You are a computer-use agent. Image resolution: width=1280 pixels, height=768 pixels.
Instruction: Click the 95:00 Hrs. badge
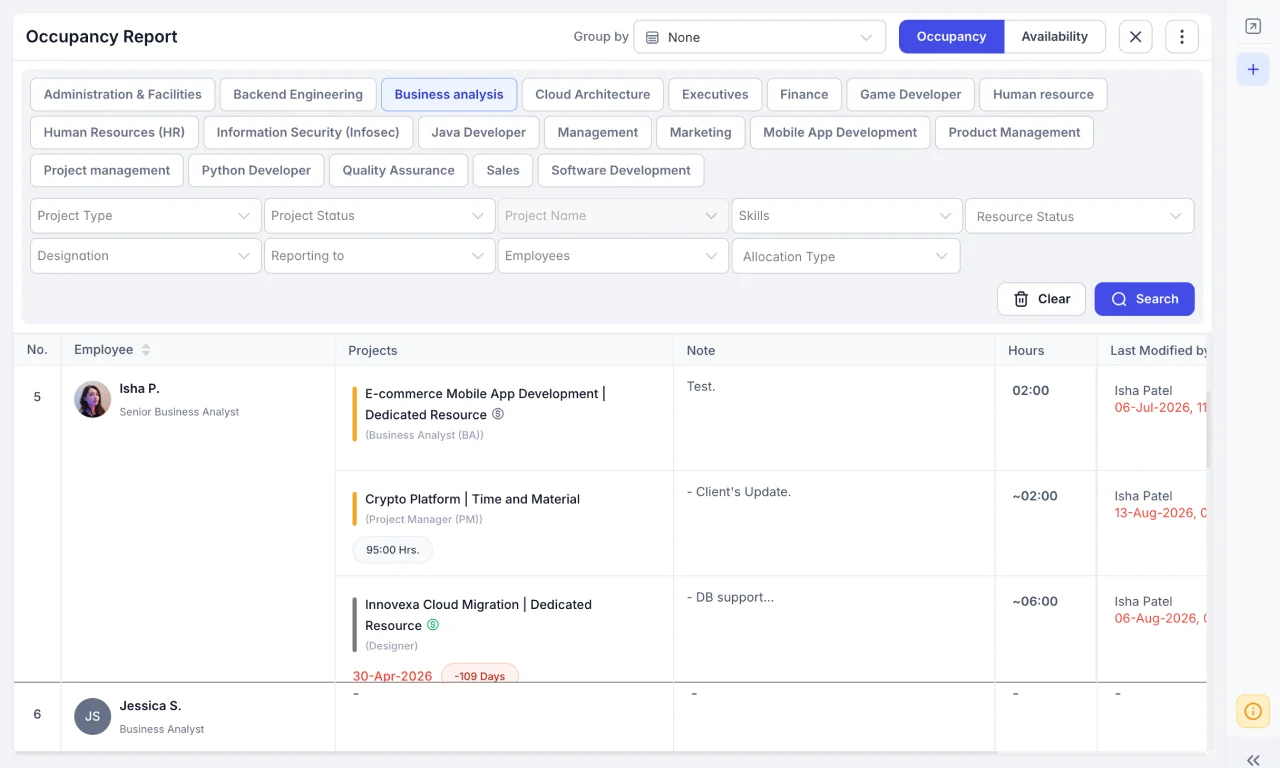[392, 549]
